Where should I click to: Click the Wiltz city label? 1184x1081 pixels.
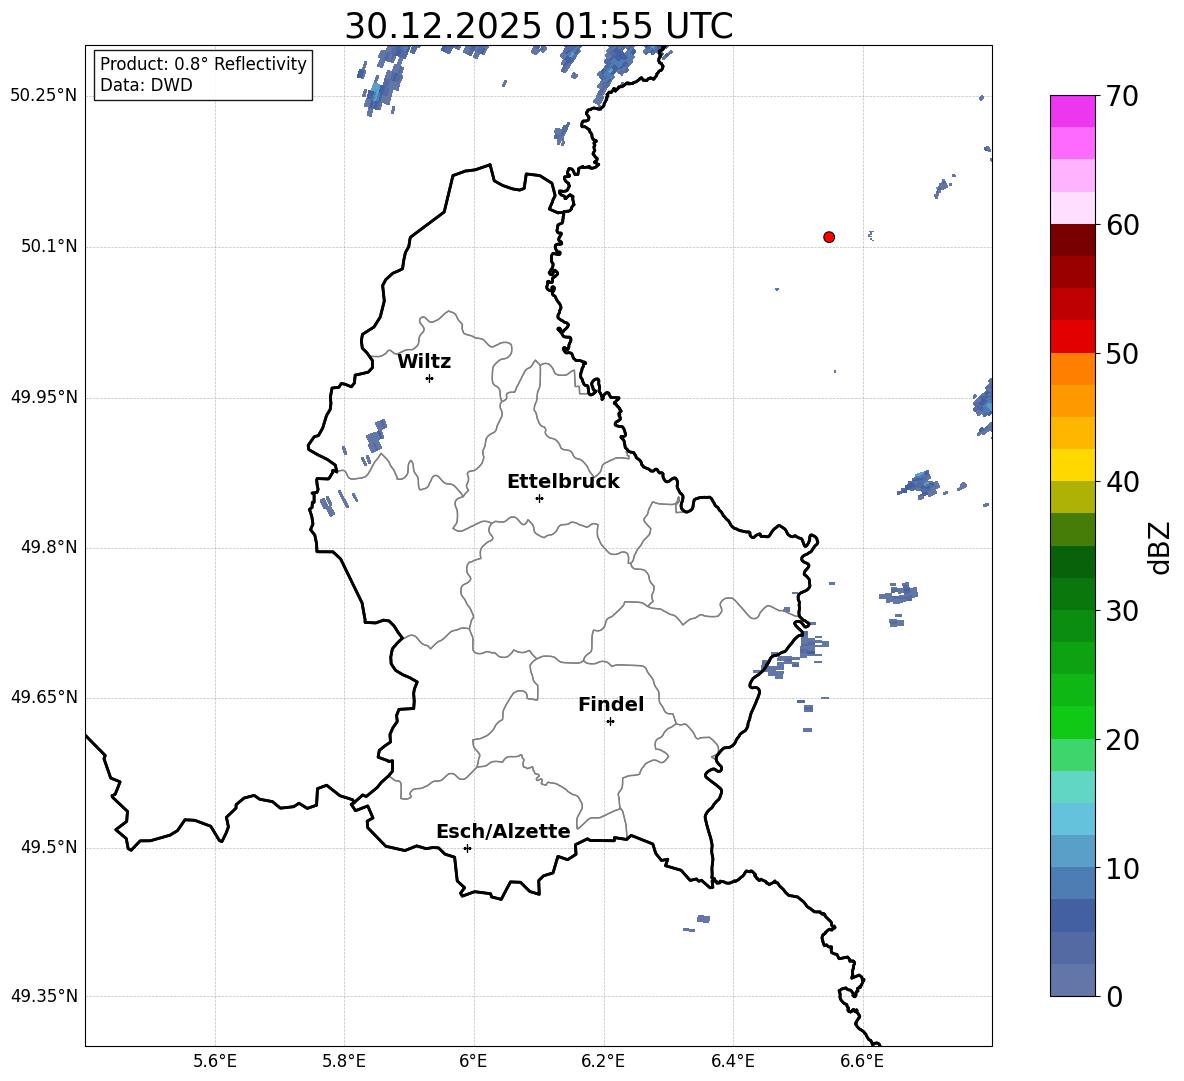(424, 362)
